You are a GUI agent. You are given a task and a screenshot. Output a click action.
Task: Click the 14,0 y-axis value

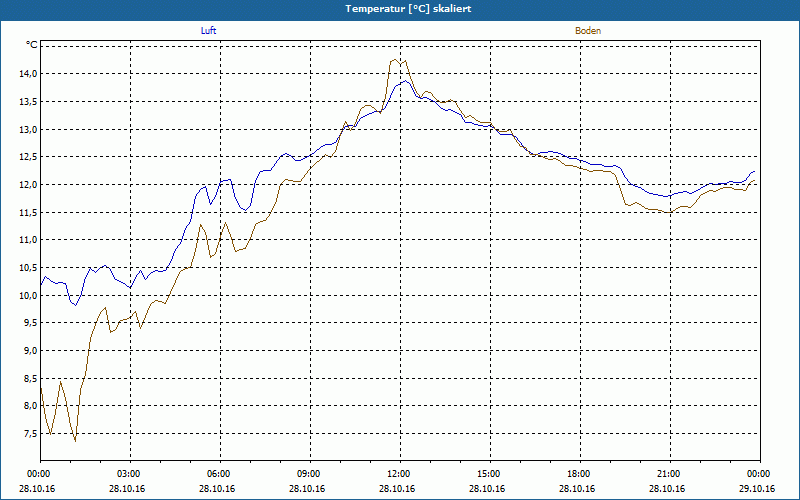pyautogui.click(x=29, y=73)
